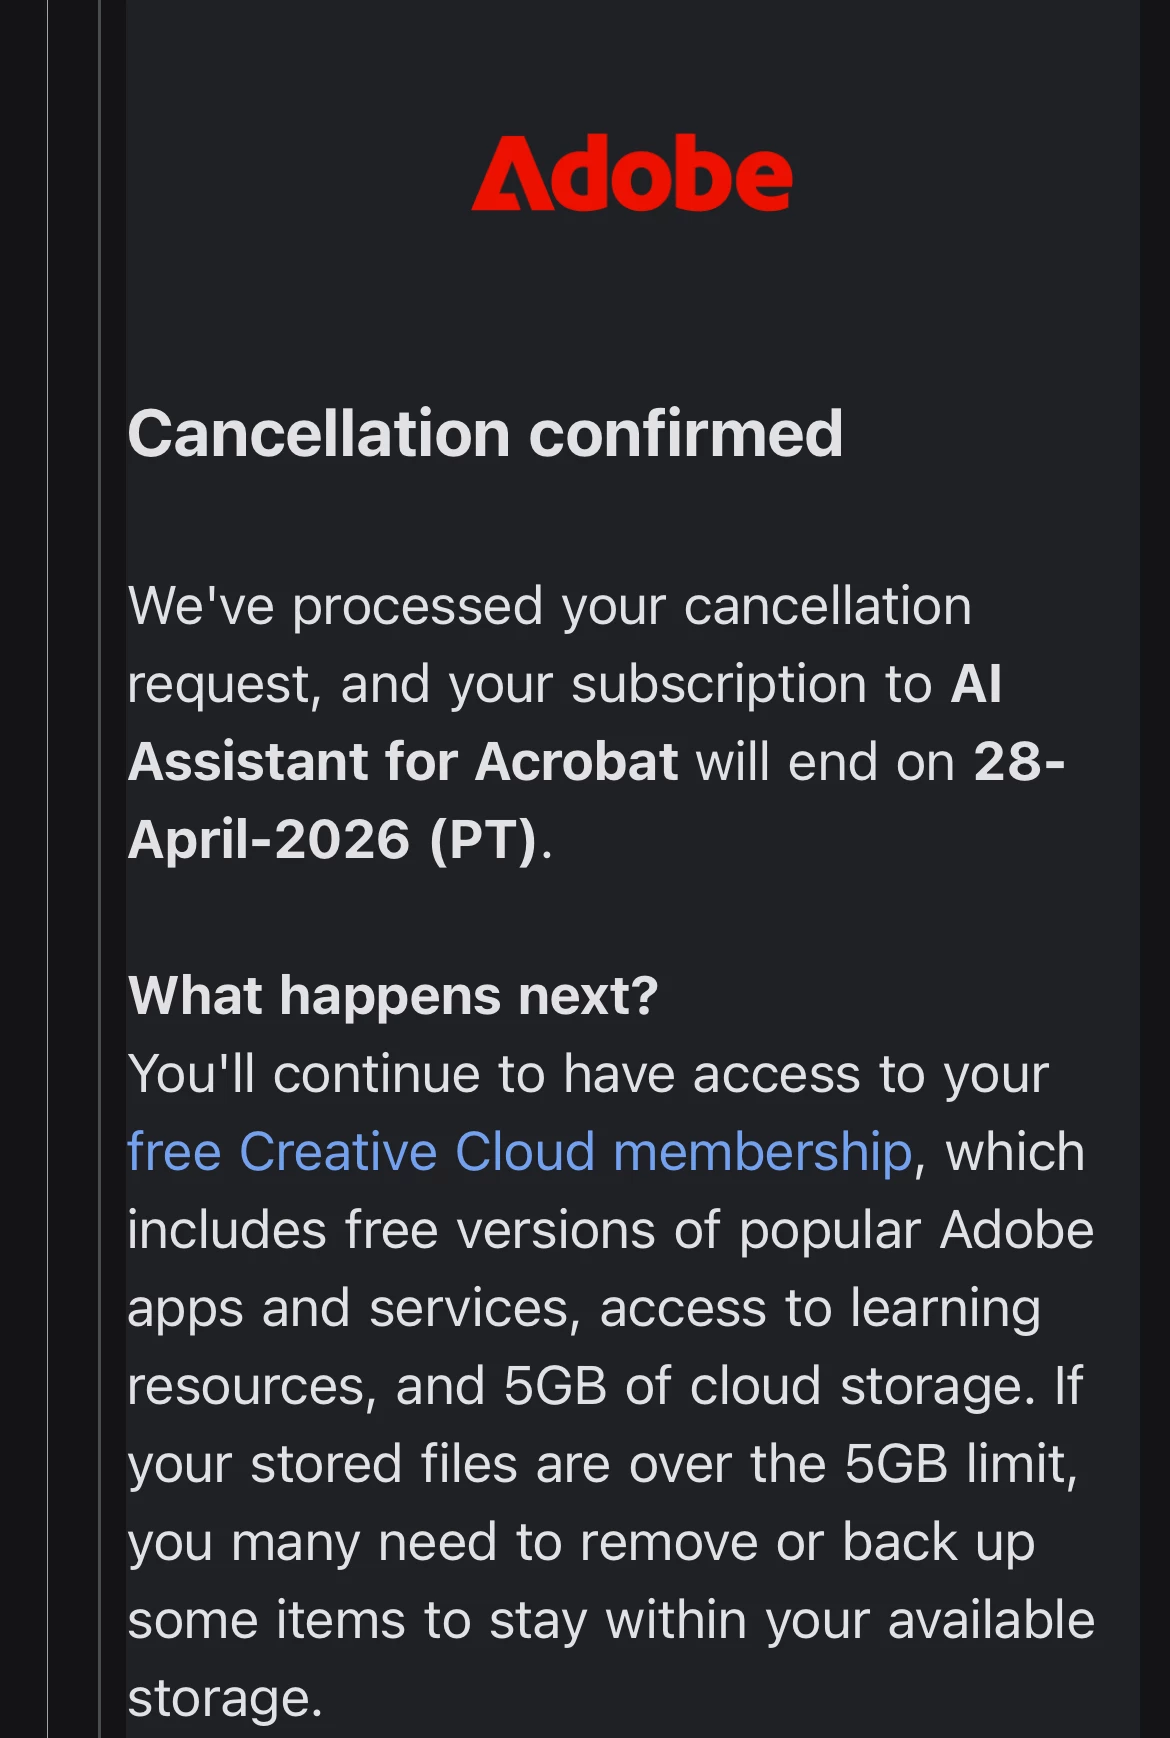Open the free Creative Cloud membership link
The image size is (1170, 1738).
[520, 1152]
